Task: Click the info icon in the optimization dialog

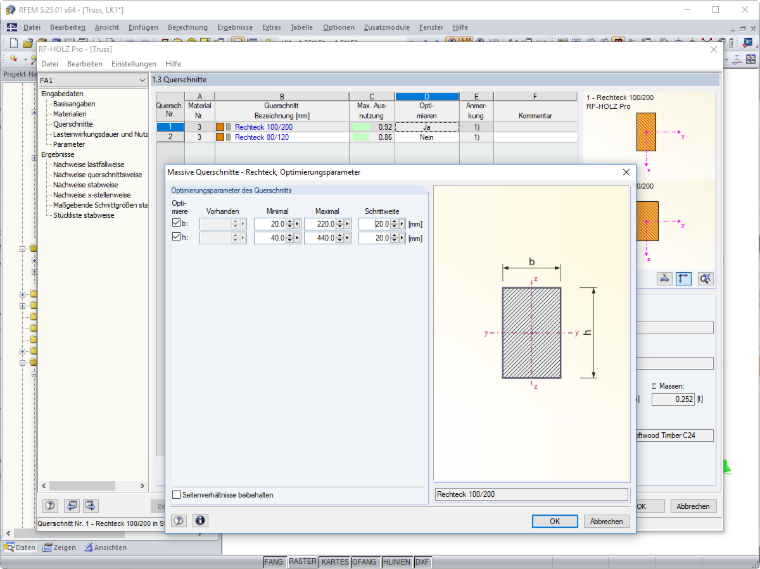Action: point(200,521)
